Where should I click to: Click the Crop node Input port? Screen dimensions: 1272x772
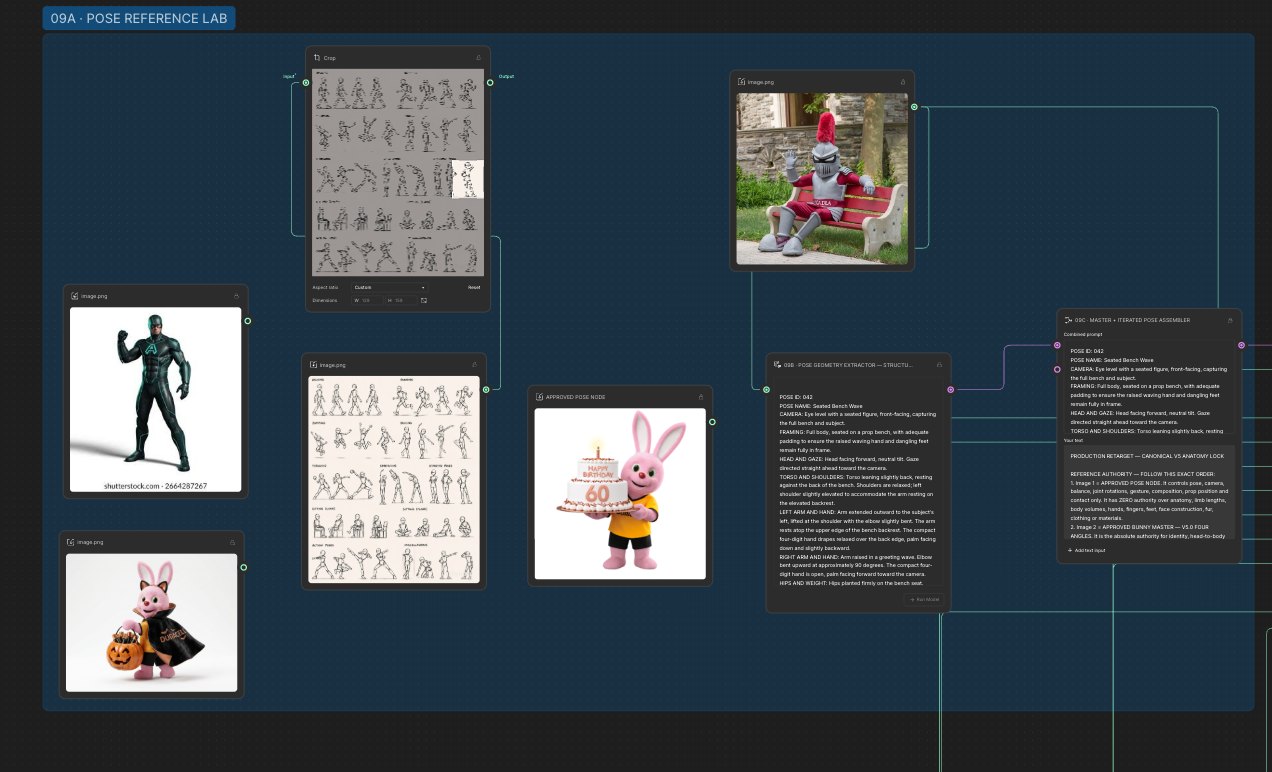pos(306,83)
